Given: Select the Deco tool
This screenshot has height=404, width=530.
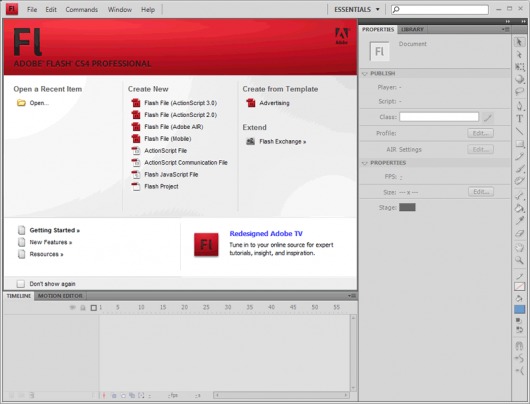Looking at the screenshot, I should pyautogui.click(x=520, y=181).
